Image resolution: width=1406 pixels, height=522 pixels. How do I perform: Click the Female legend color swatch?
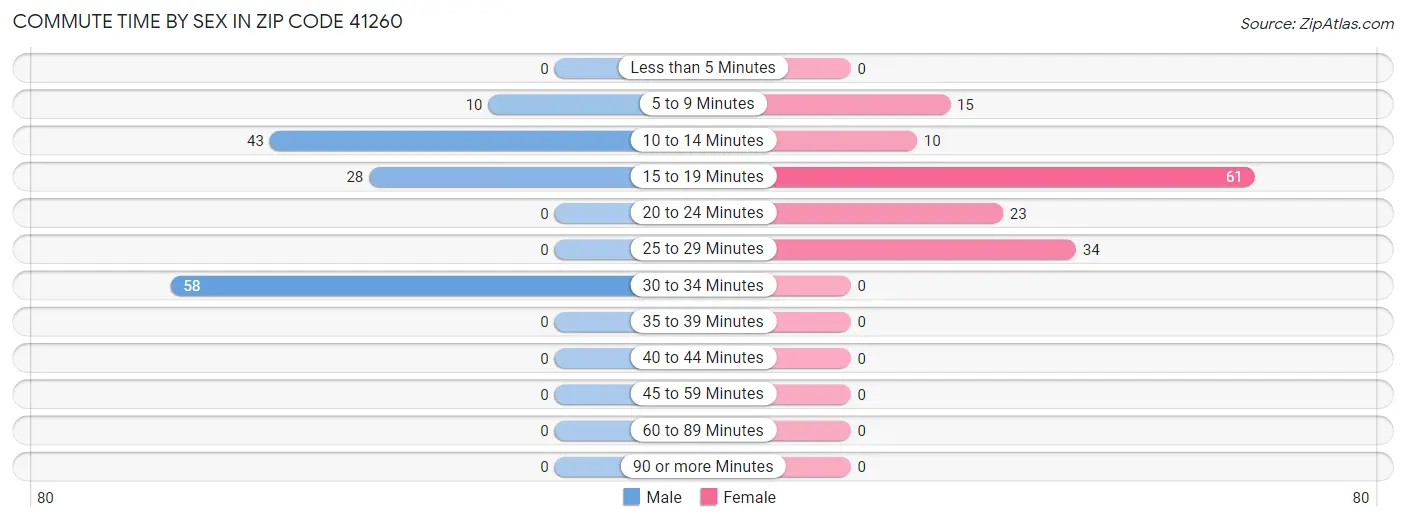(x=709, y=497)
